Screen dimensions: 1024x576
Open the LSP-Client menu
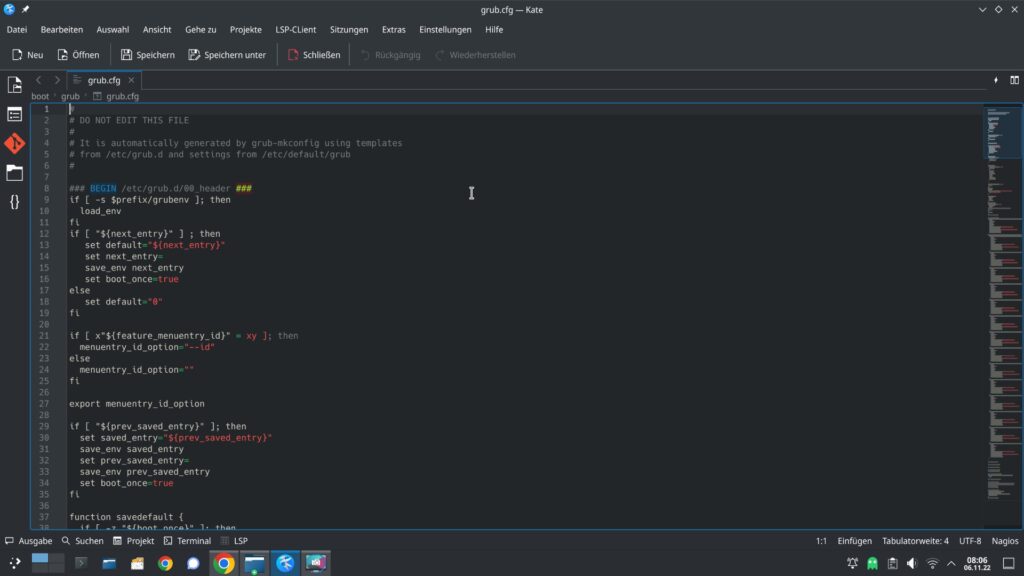(x=295, y=29)
